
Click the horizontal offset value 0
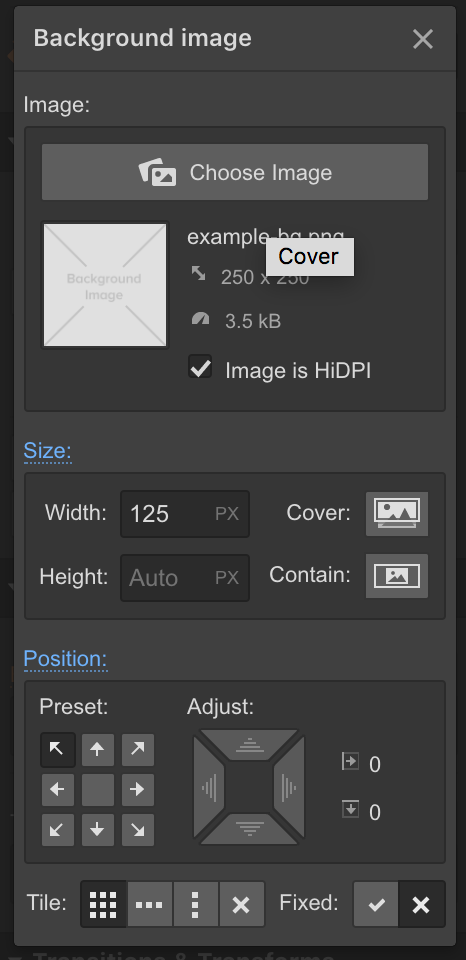pyautogui.click(x=375, y=765)
